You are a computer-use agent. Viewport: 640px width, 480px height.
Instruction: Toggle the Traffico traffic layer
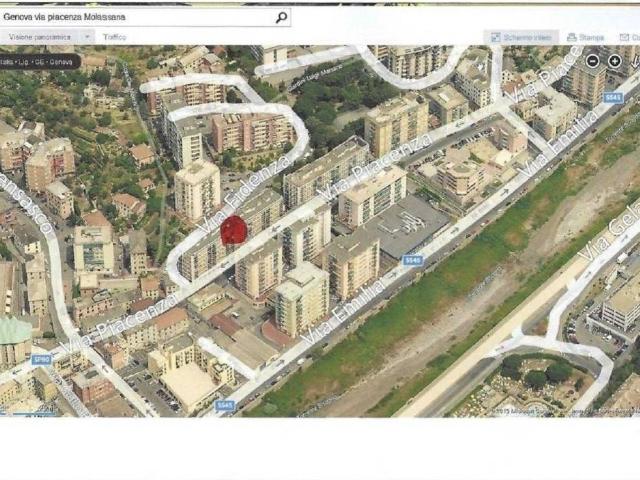tap(114, 37)
